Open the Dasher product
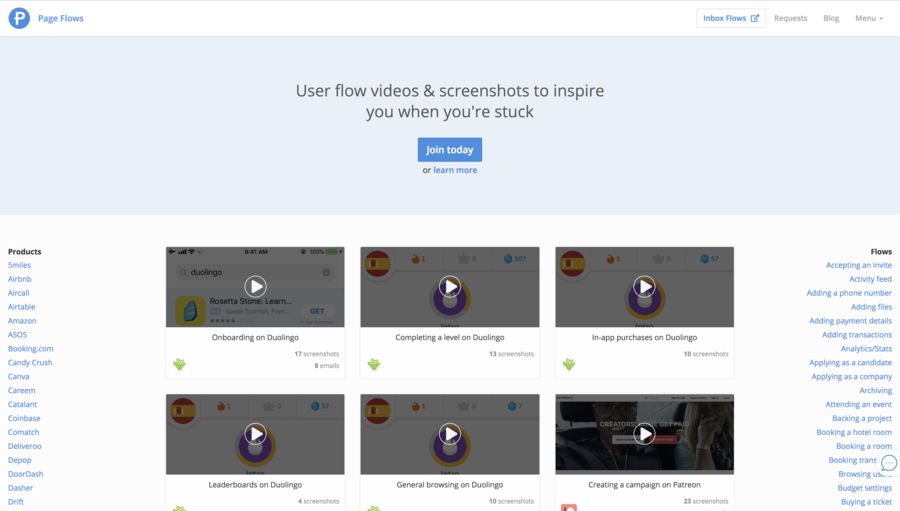 (x=21, y=488)
